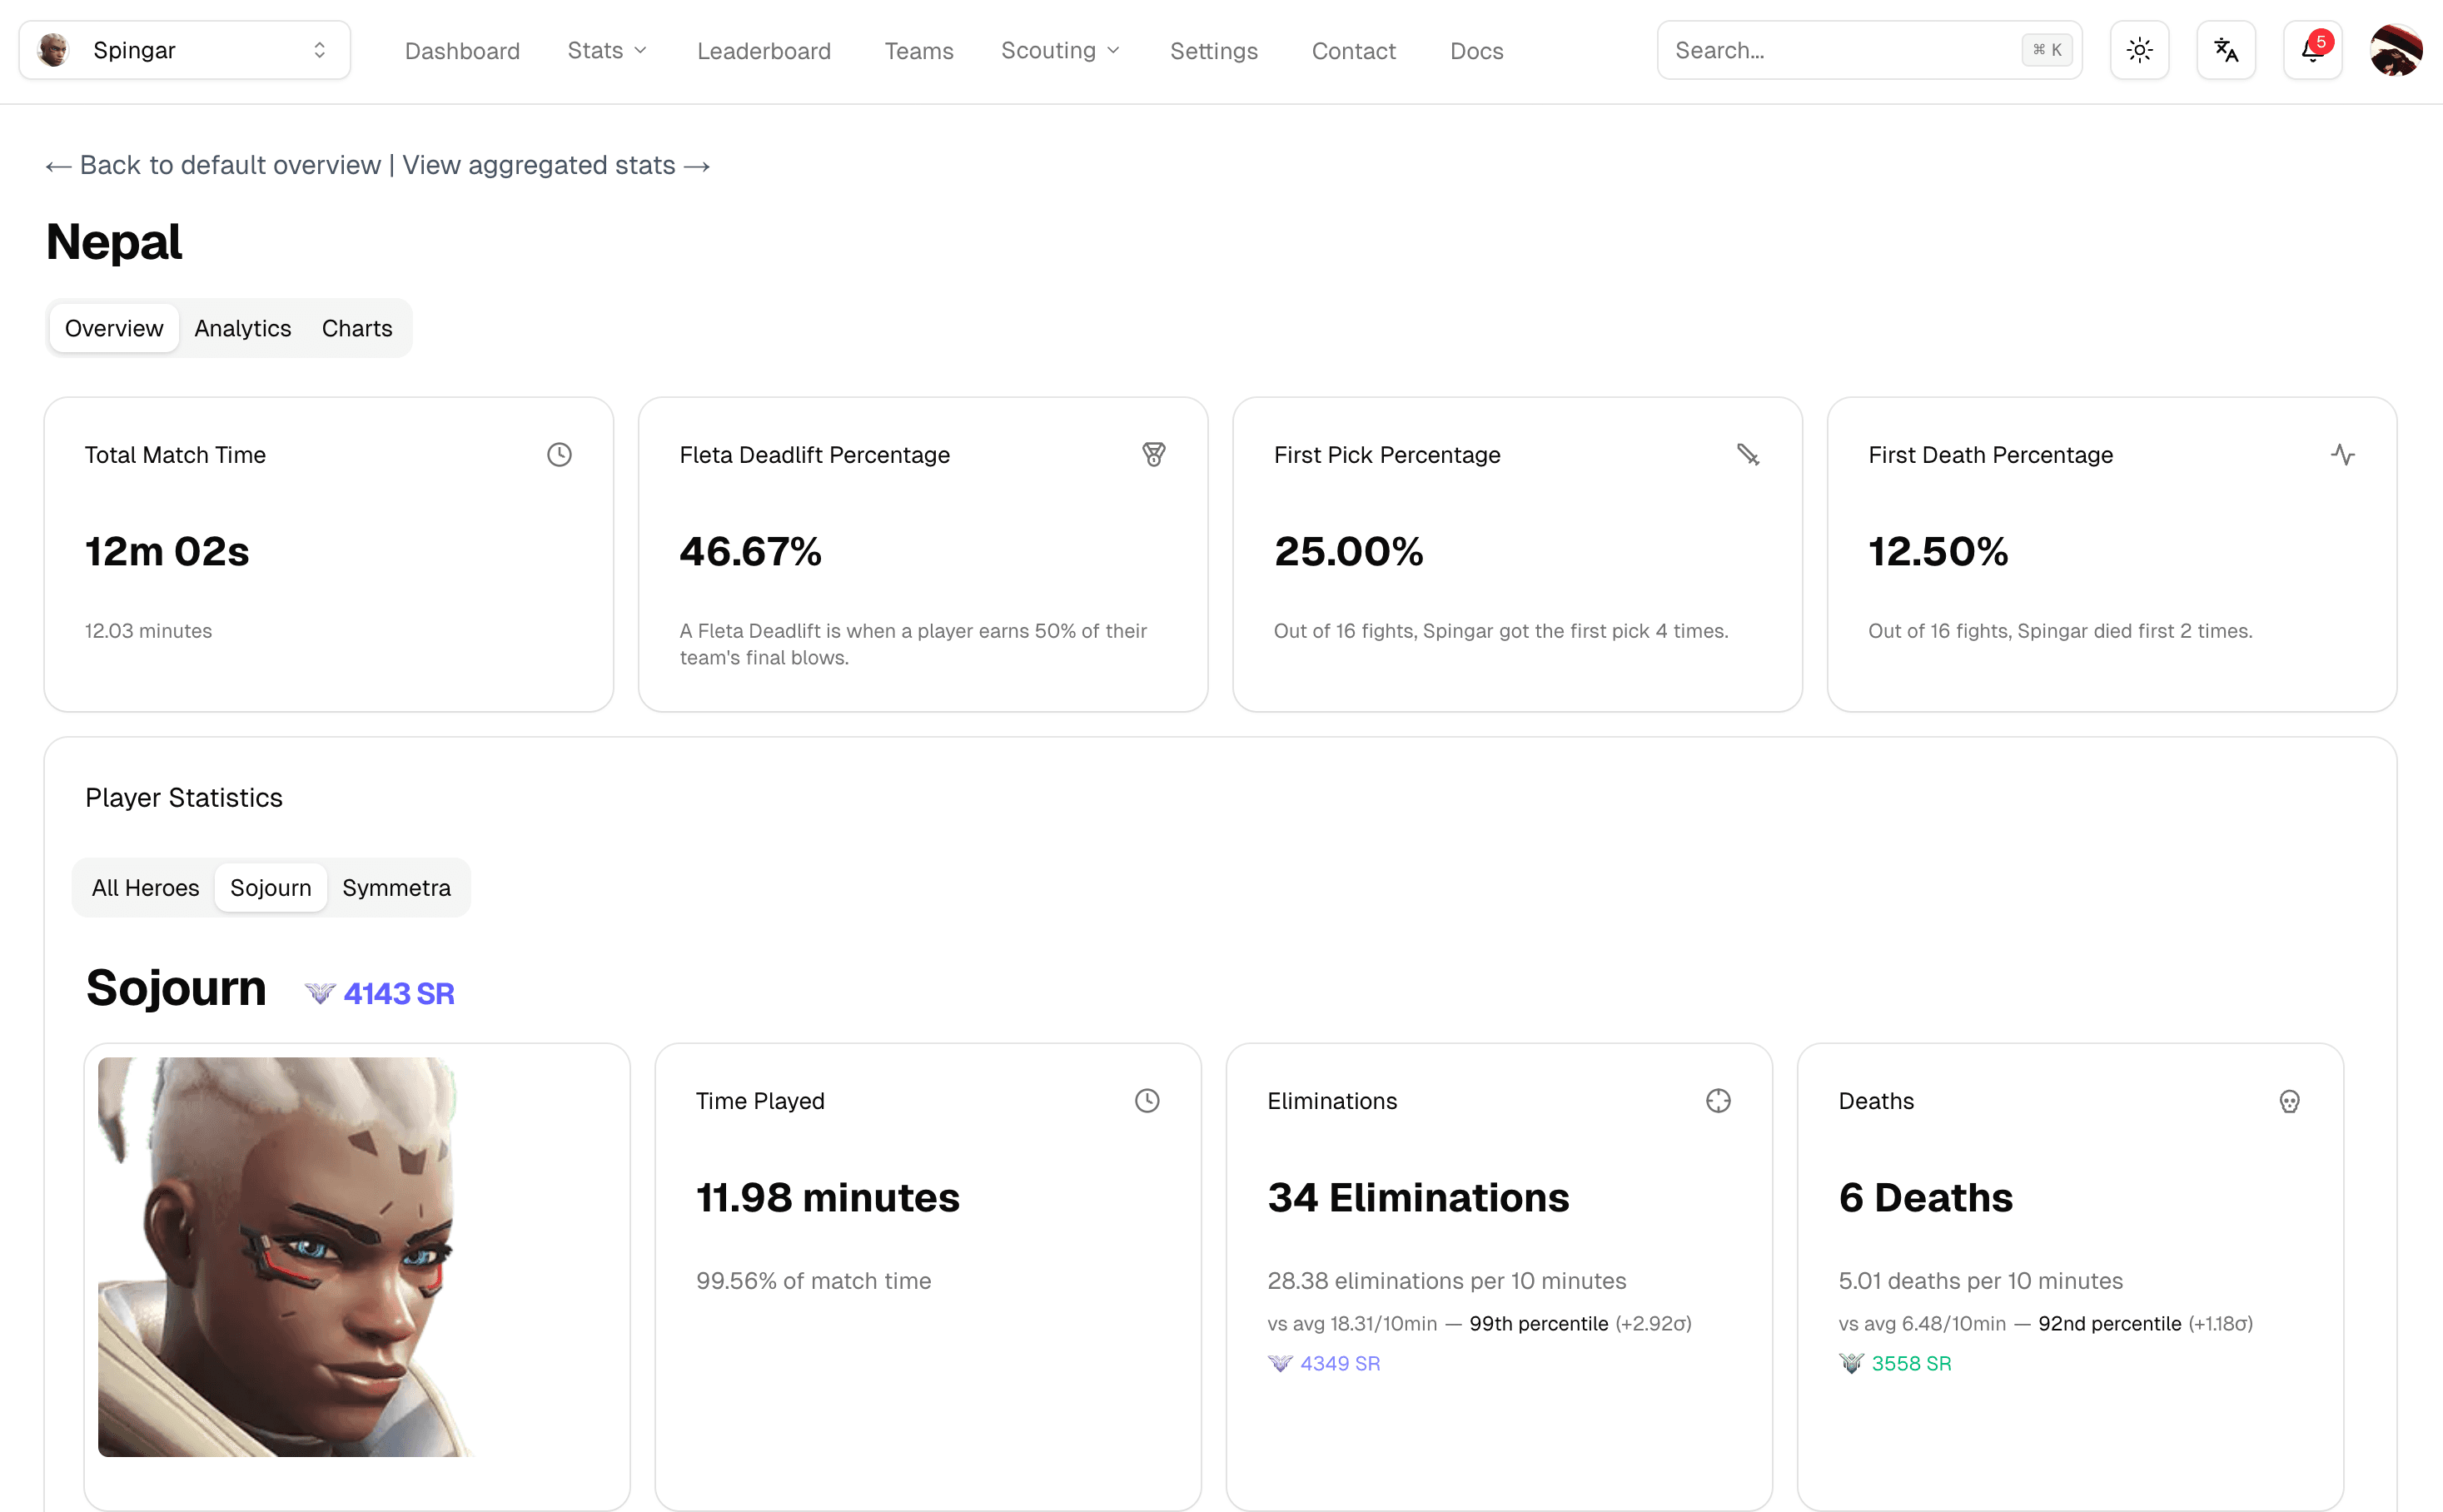Switch to the Analytics tab
Screen dimensions: 2443x1512
242,328
